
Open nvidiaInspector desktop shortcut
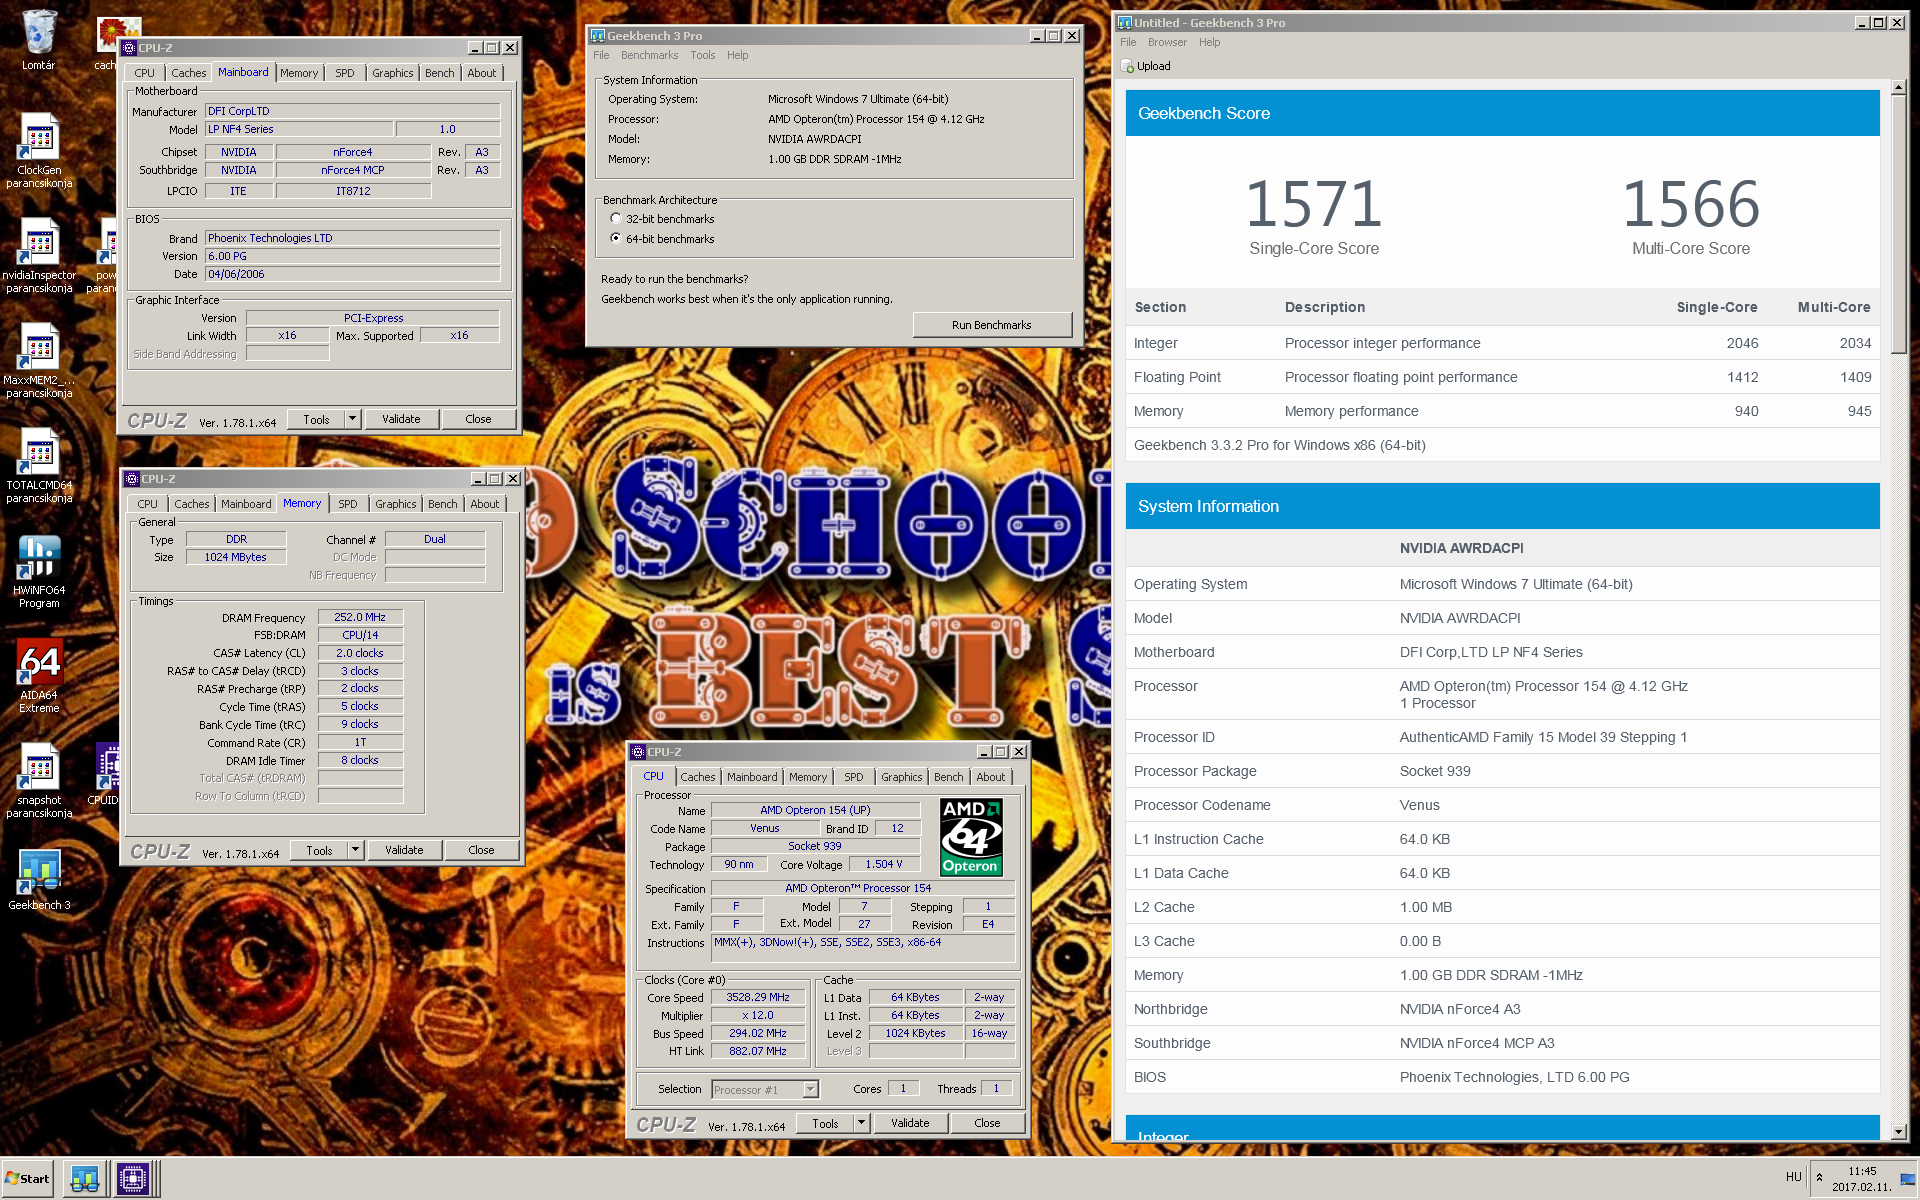pyautogui.click(x=39, y=255)
